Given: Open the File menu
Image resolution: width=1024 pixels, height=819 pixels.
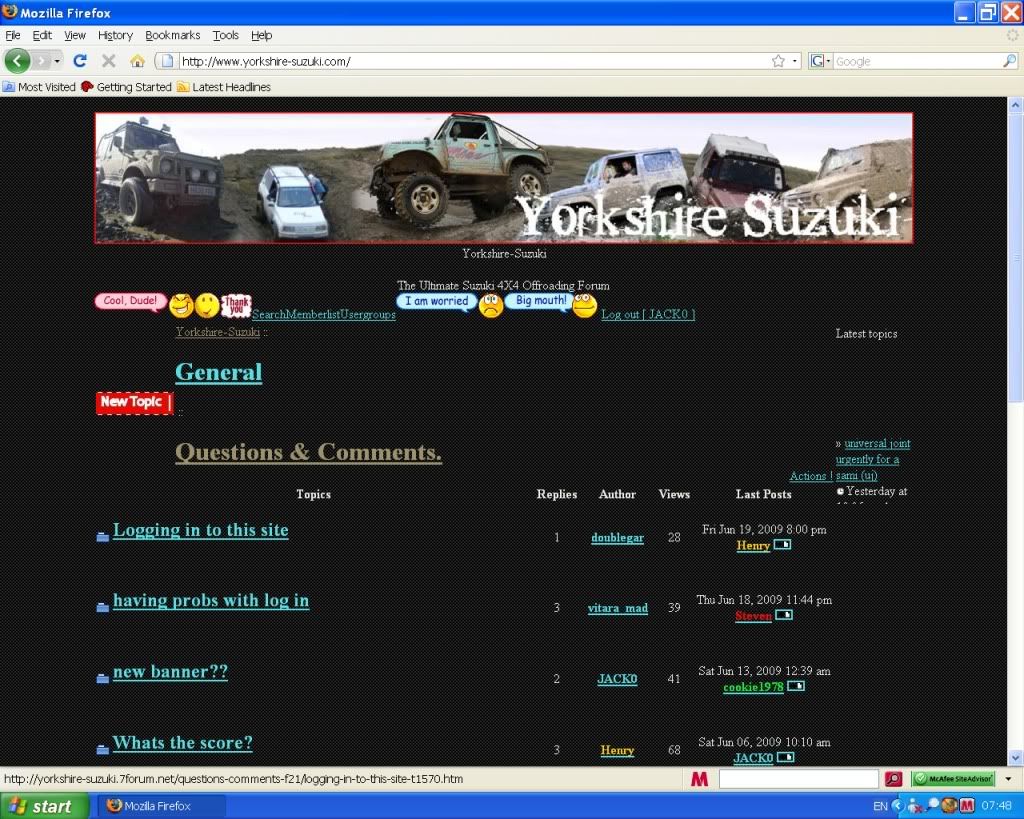Looking at the screenshot, I should coord(12,35).
